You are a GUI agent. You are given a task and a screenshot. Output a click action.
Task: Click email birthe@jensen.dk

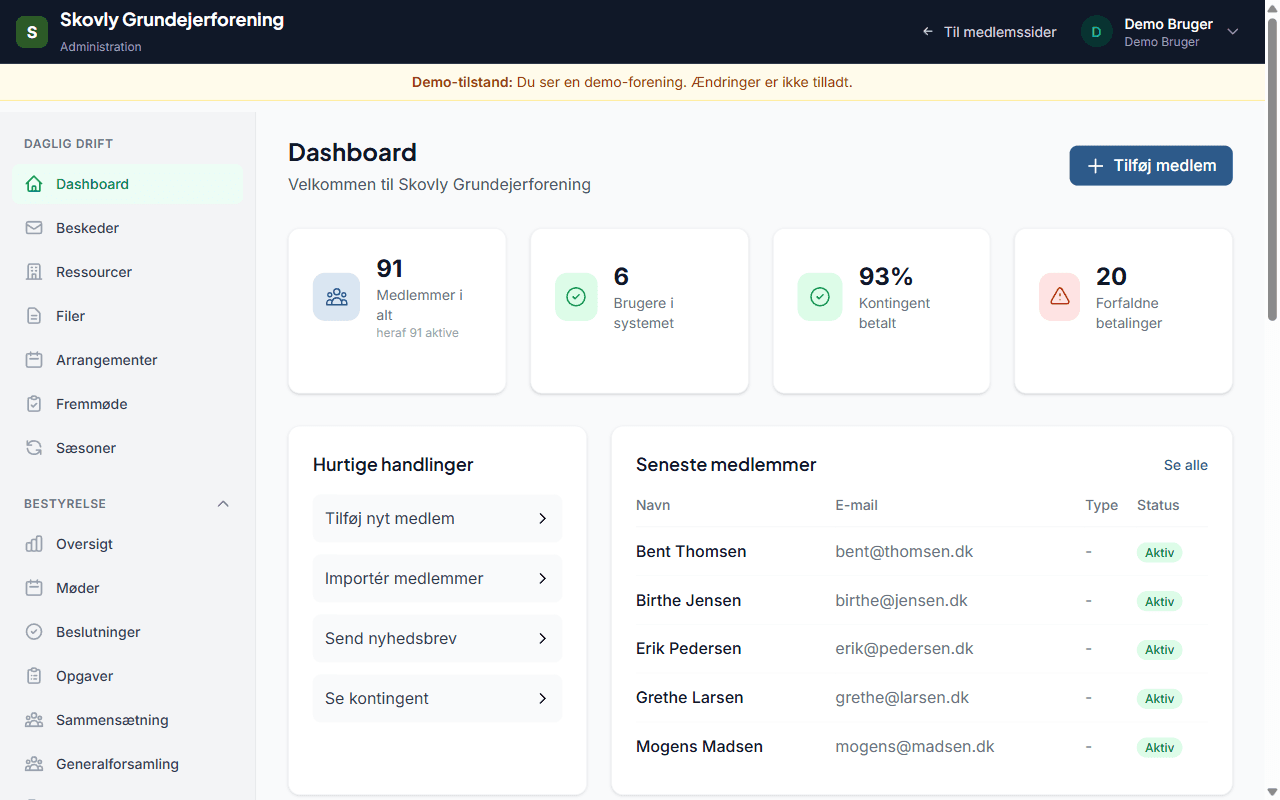(x=902, y=601)
